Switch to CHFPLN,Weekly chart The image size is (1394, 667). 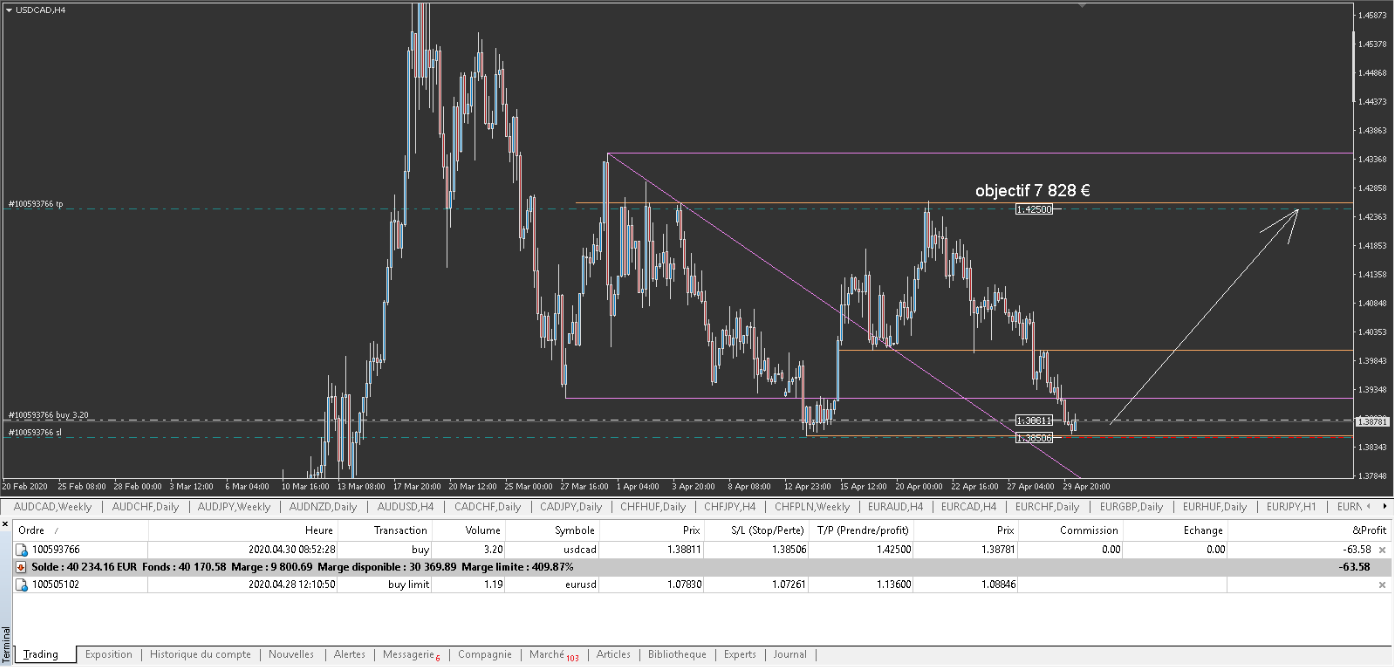812,507
